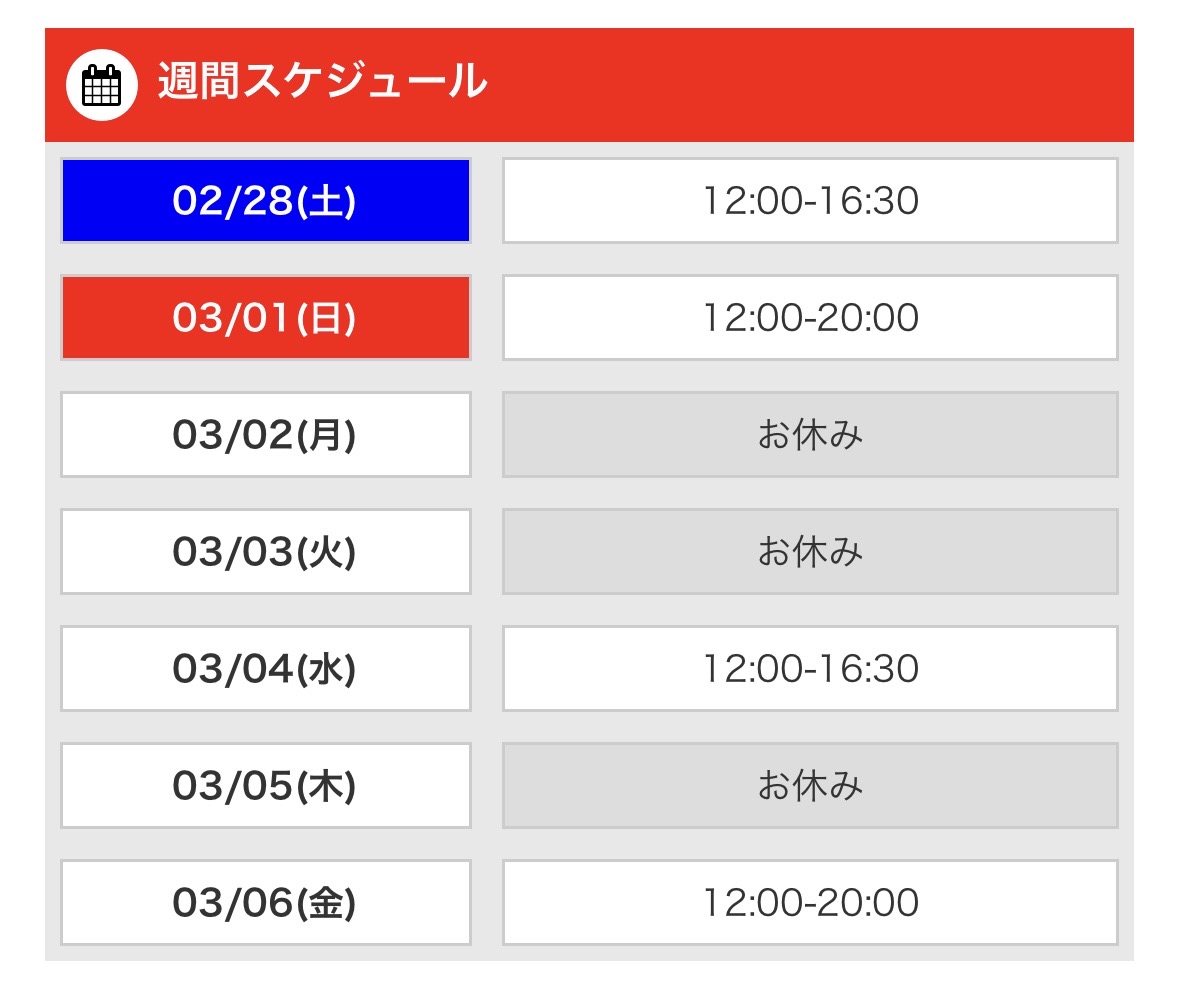
Task: Click the お休み cell for 03/03 Tuesday
Action: click(809, 551)
